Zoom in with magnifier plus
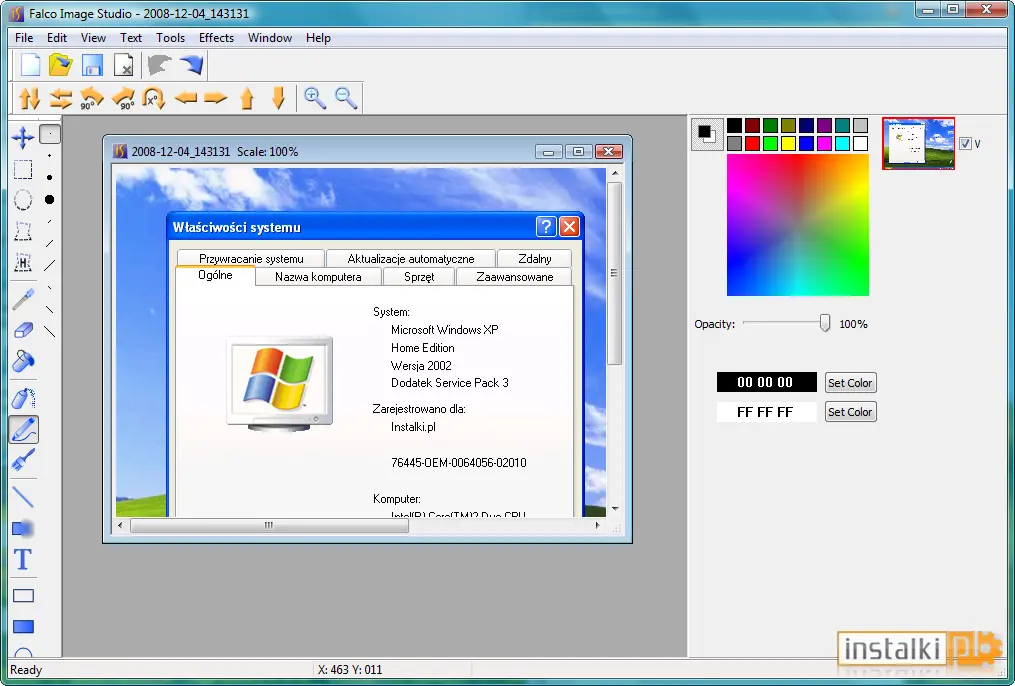Image resolution: width=1015 pixels, height=686 pixels. tap(315, 98)
